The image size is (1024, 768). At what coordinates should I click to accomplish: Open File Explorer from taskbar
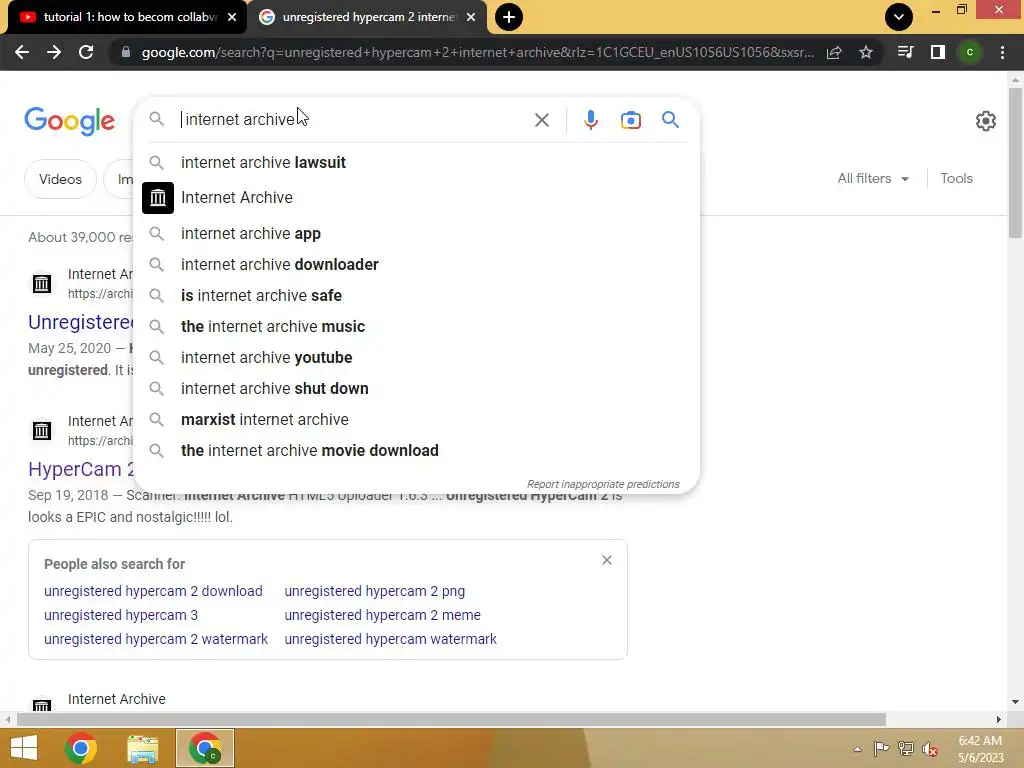[x=142, y=748]
